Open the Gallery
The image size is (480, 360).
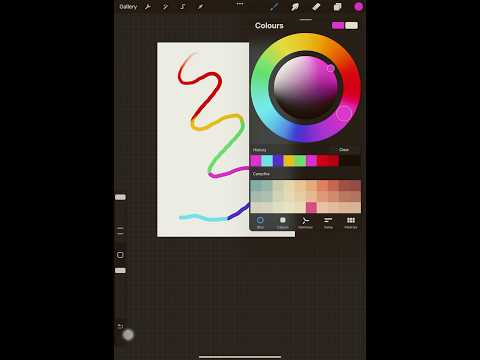point(128,7)
